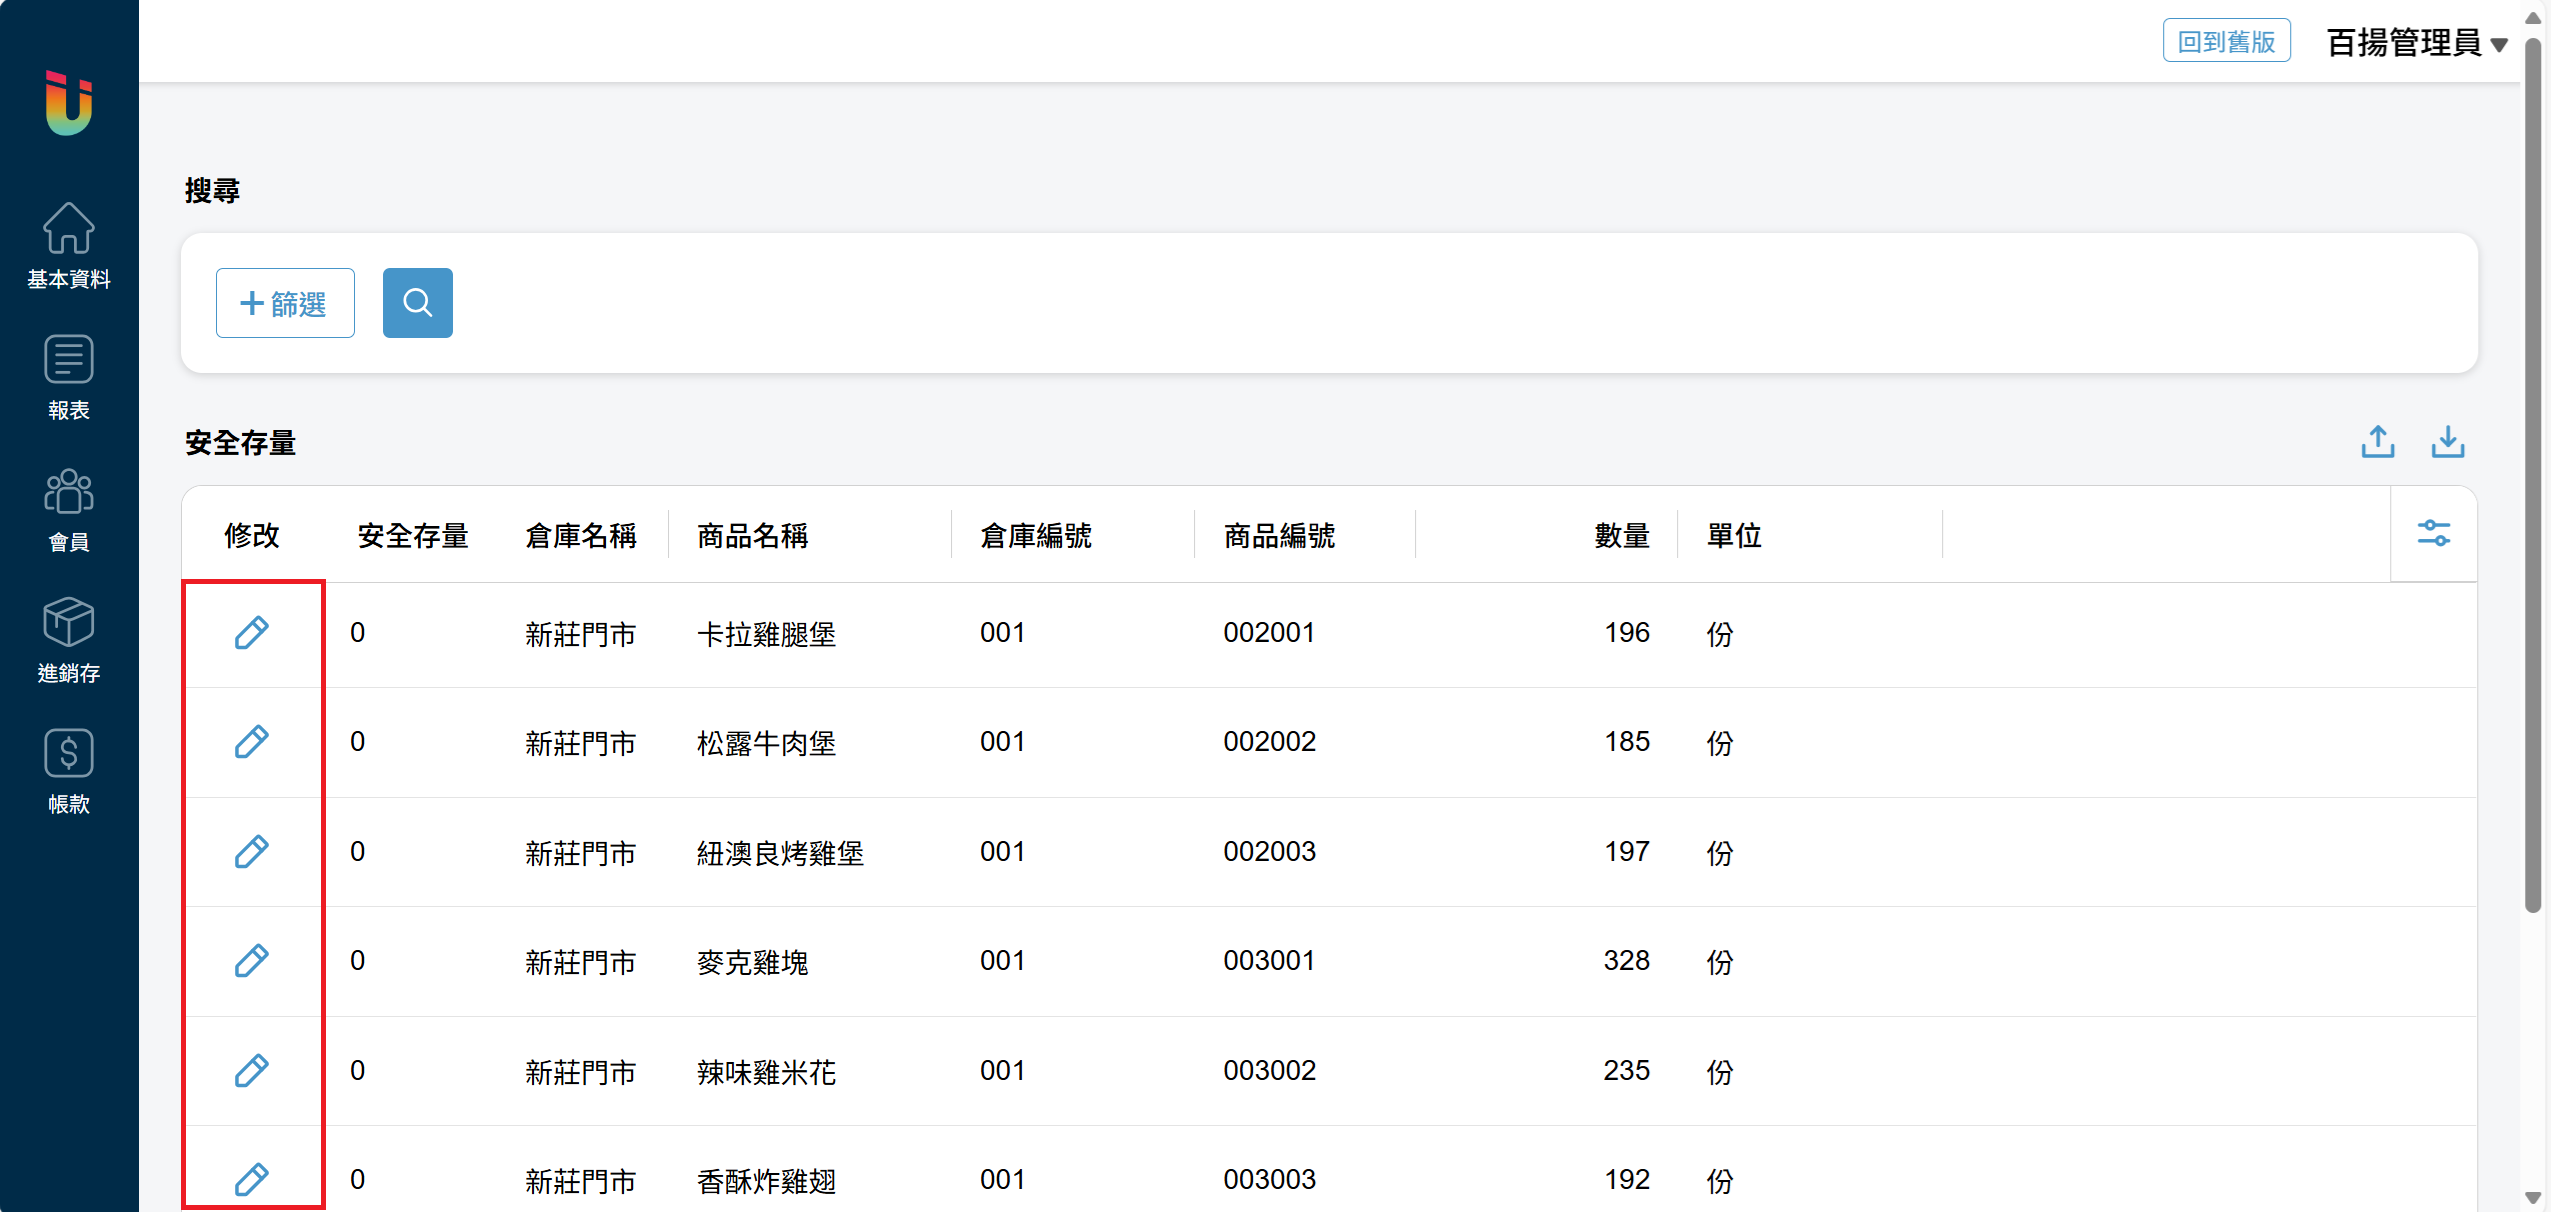Open 基本資料 sidebar menu
This screenshot has width=2552, height=1212.
[x=68, y=246]
